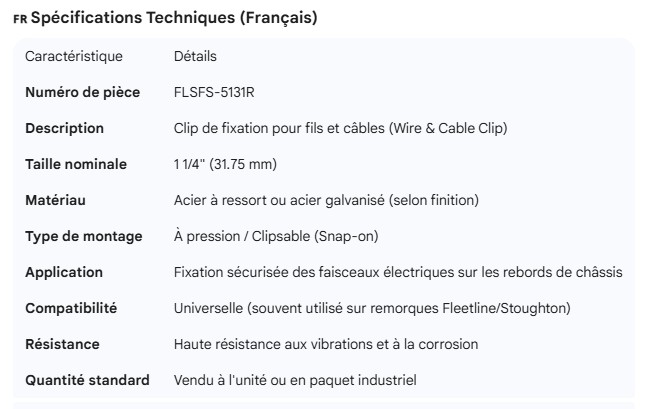Click the FR flag label in heading
This screenshot has height=409, width=646.
pos(20,20)
